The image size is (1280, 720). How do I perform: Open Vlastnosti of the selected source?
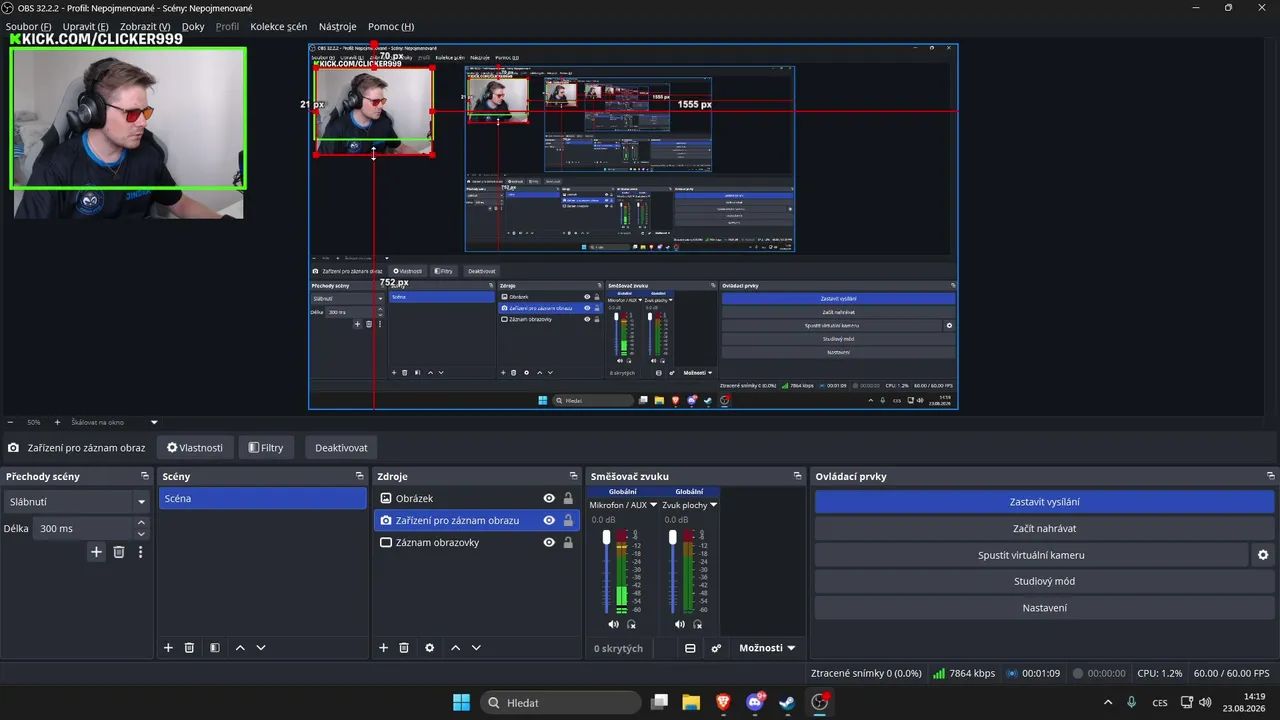(x=195, y=448)
